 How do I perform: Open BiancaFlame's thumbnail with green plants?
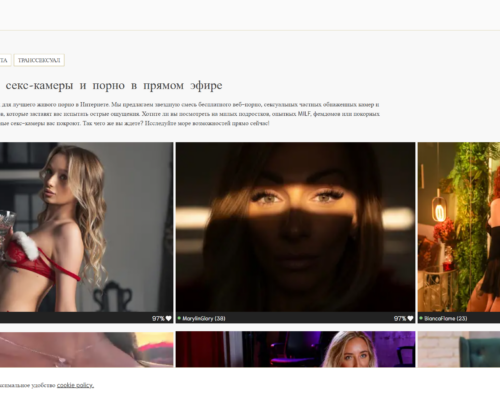click(x=459, y=227)
